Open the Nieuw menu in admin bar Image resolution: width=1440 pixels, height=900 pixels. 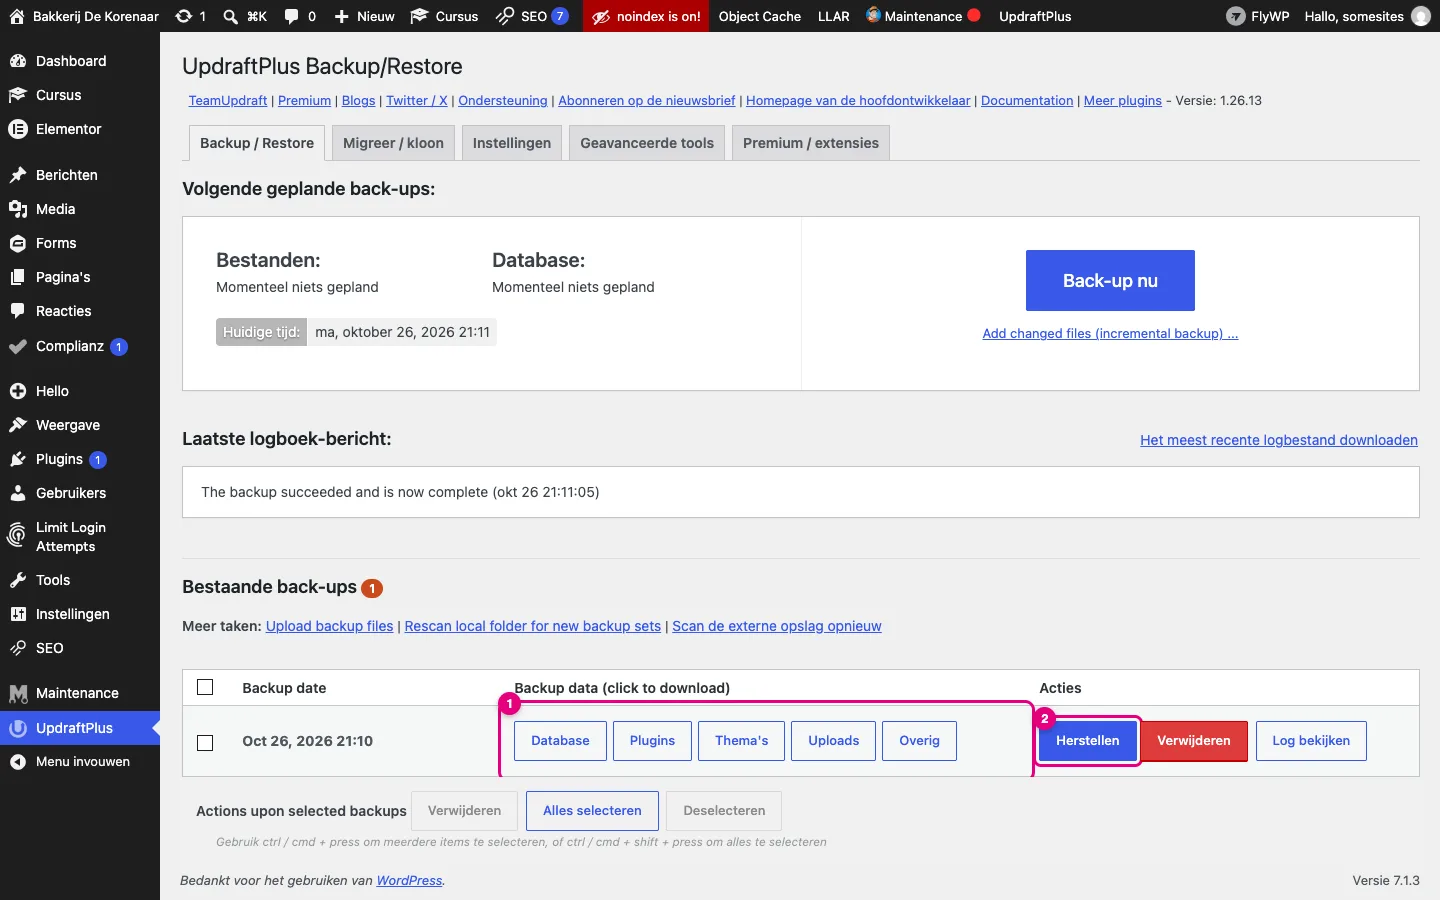364,16
